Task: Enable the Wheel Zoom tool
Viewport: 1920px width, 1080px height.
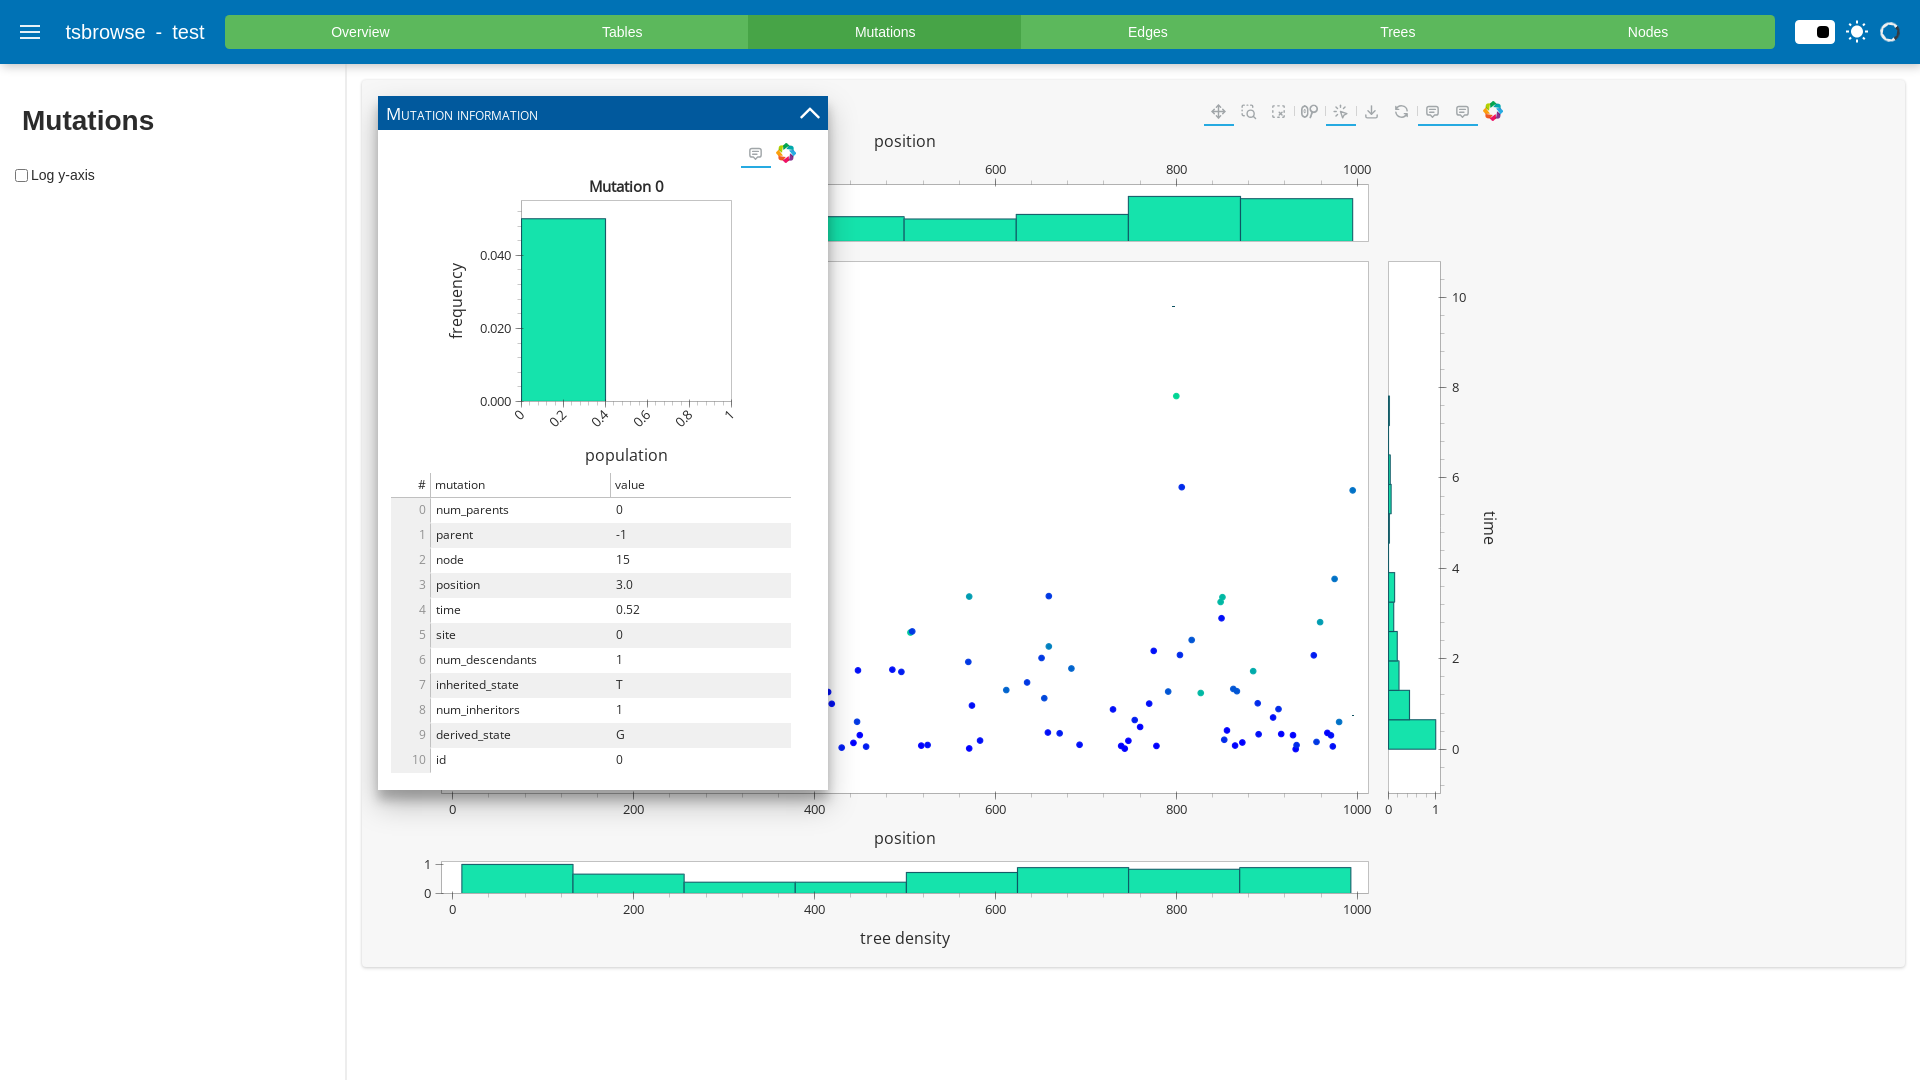Action: point(1309,112)
